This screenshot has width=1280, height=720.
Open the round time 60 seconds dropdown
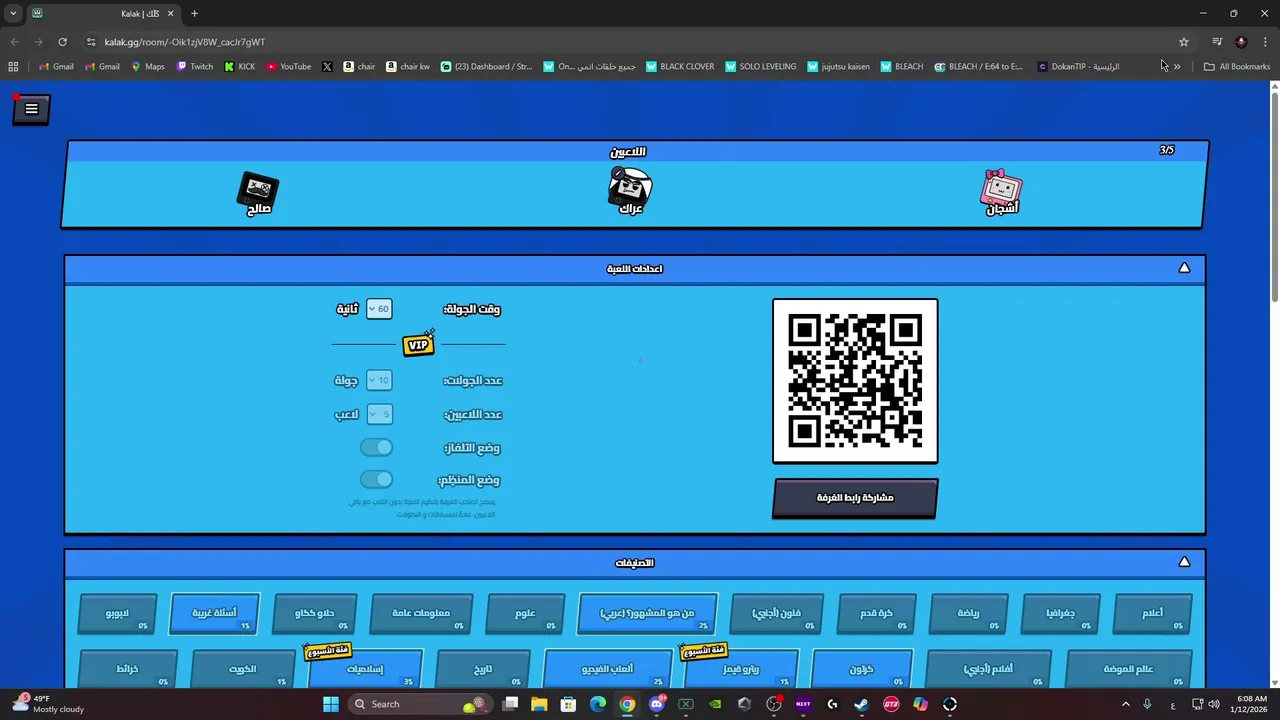point(379,309)
